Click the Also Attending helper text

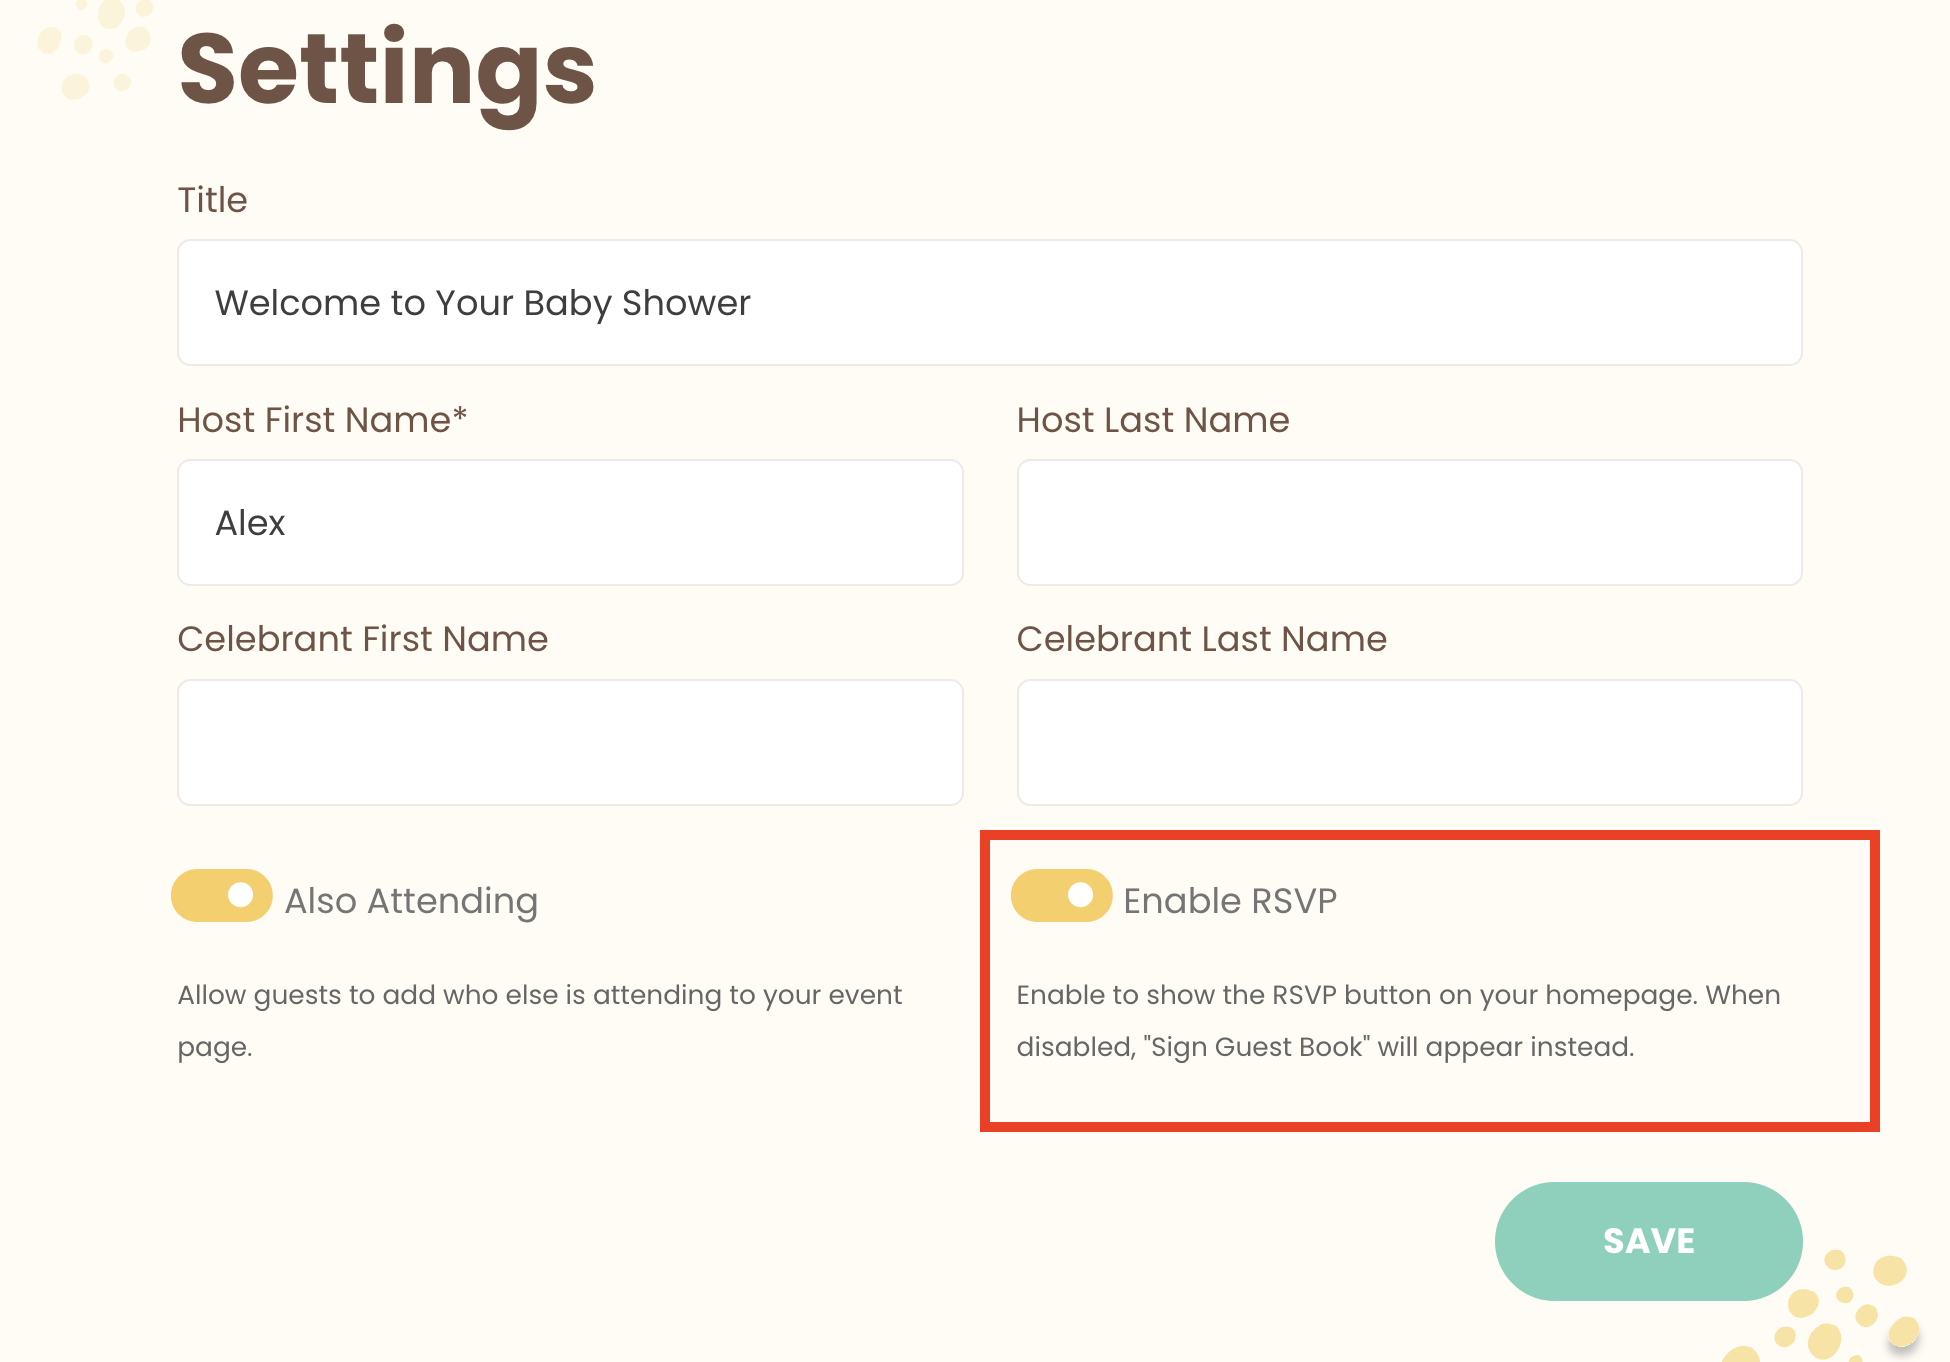point(539,1020)
